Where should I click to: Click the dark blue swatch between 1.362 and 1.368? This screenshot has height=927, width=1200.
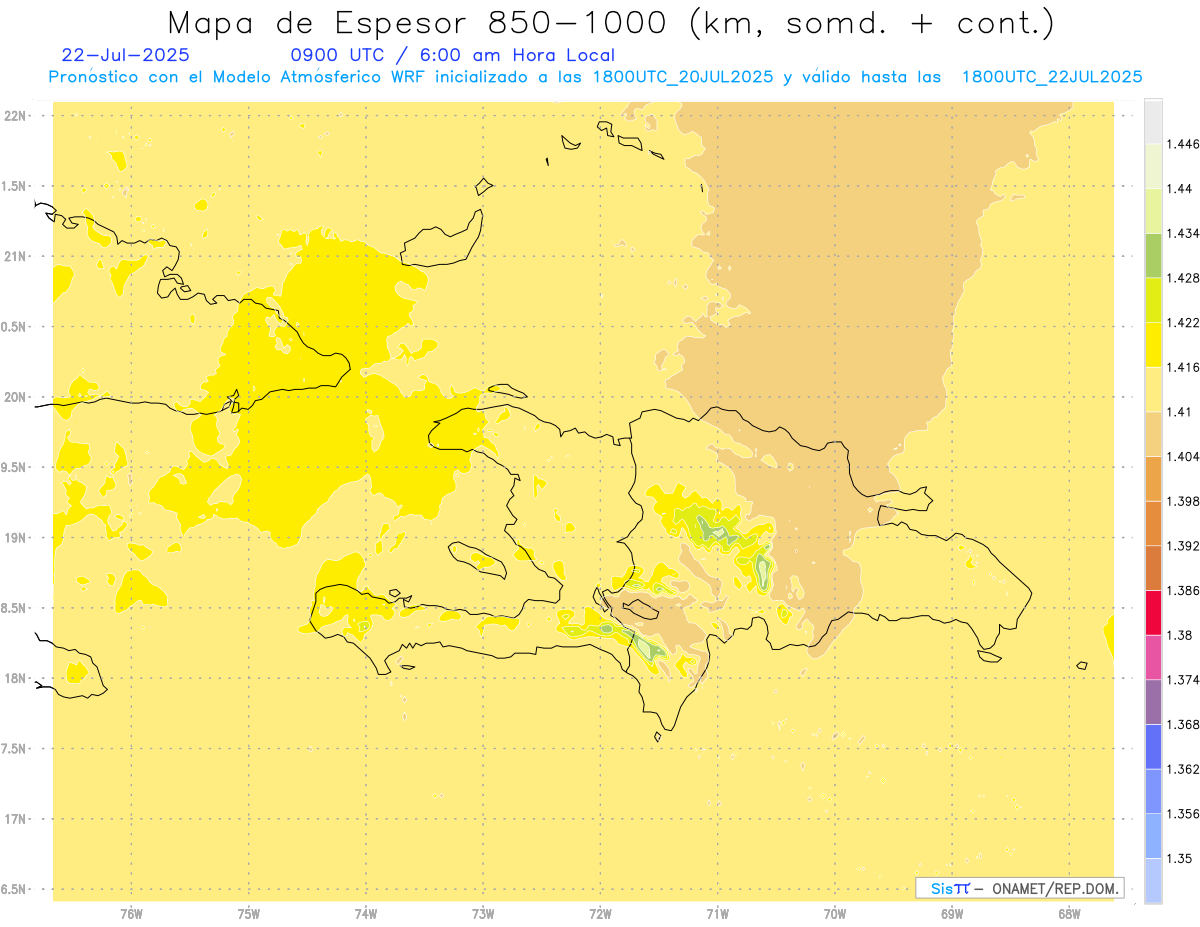tap(1153, 746)
